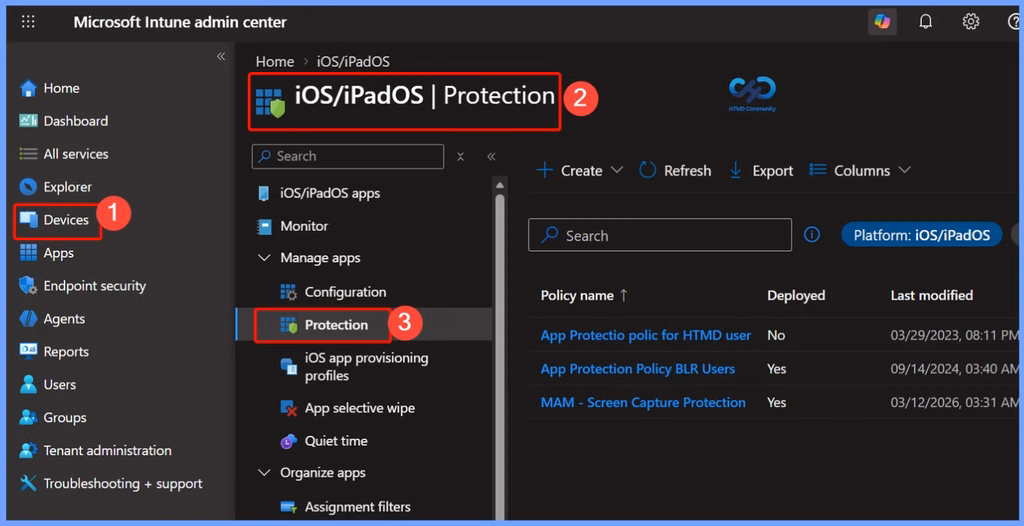Click the Quiet time clock icon
The width and height of the screenshot is (1024, 526).
[x=289, y=441]
